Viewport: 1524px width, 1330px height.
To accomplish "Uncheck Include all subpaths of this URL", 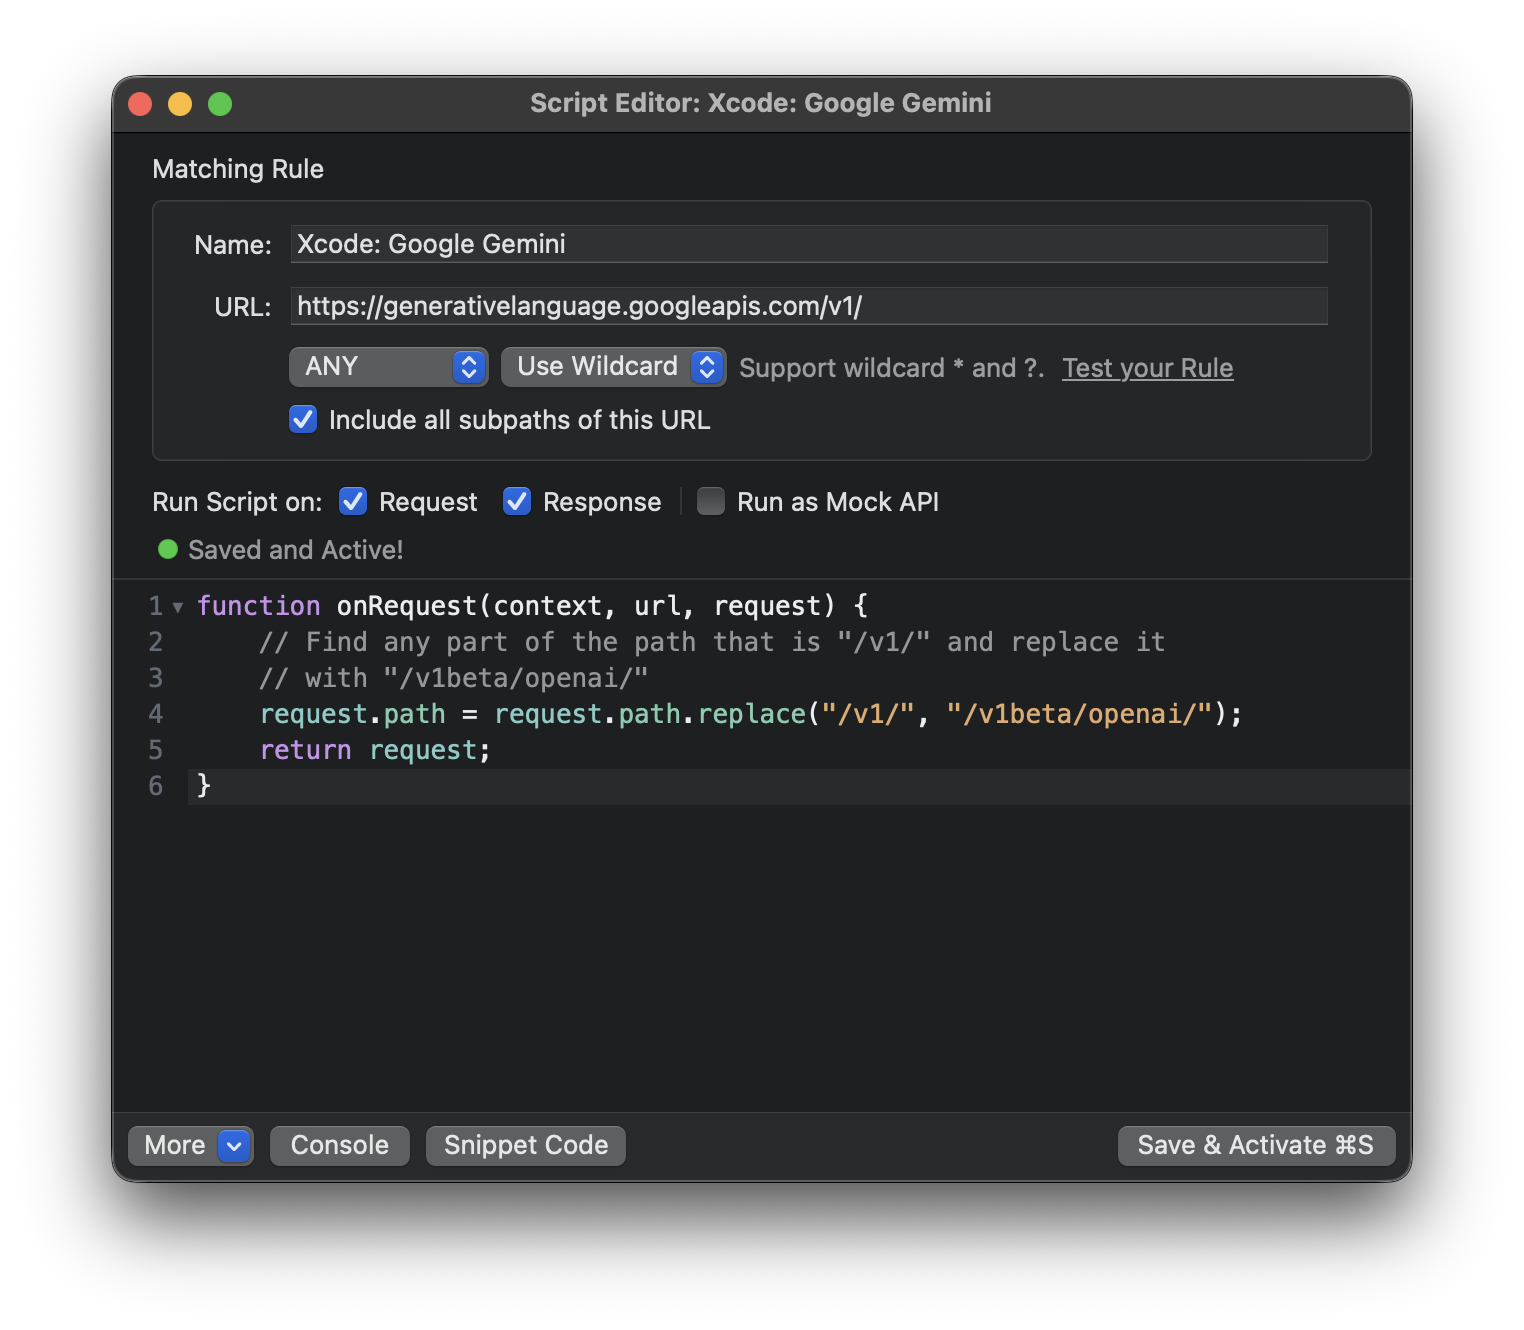I will [303, 419].
